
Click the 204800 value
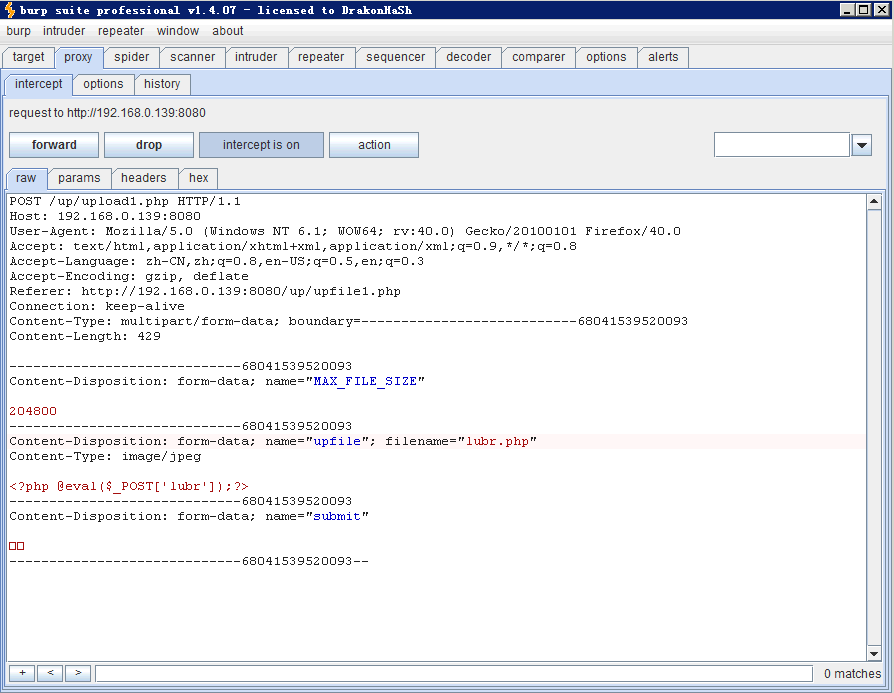click(33, 411)
